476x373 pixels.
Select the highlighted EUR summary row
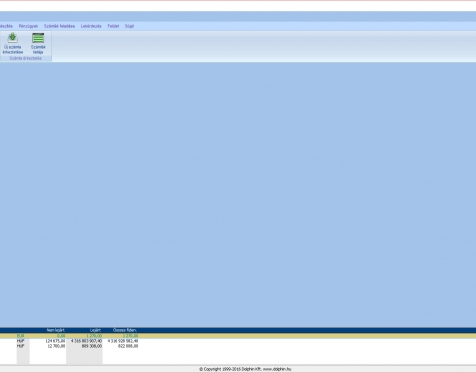pyautogui.click(x=238, y=336)
